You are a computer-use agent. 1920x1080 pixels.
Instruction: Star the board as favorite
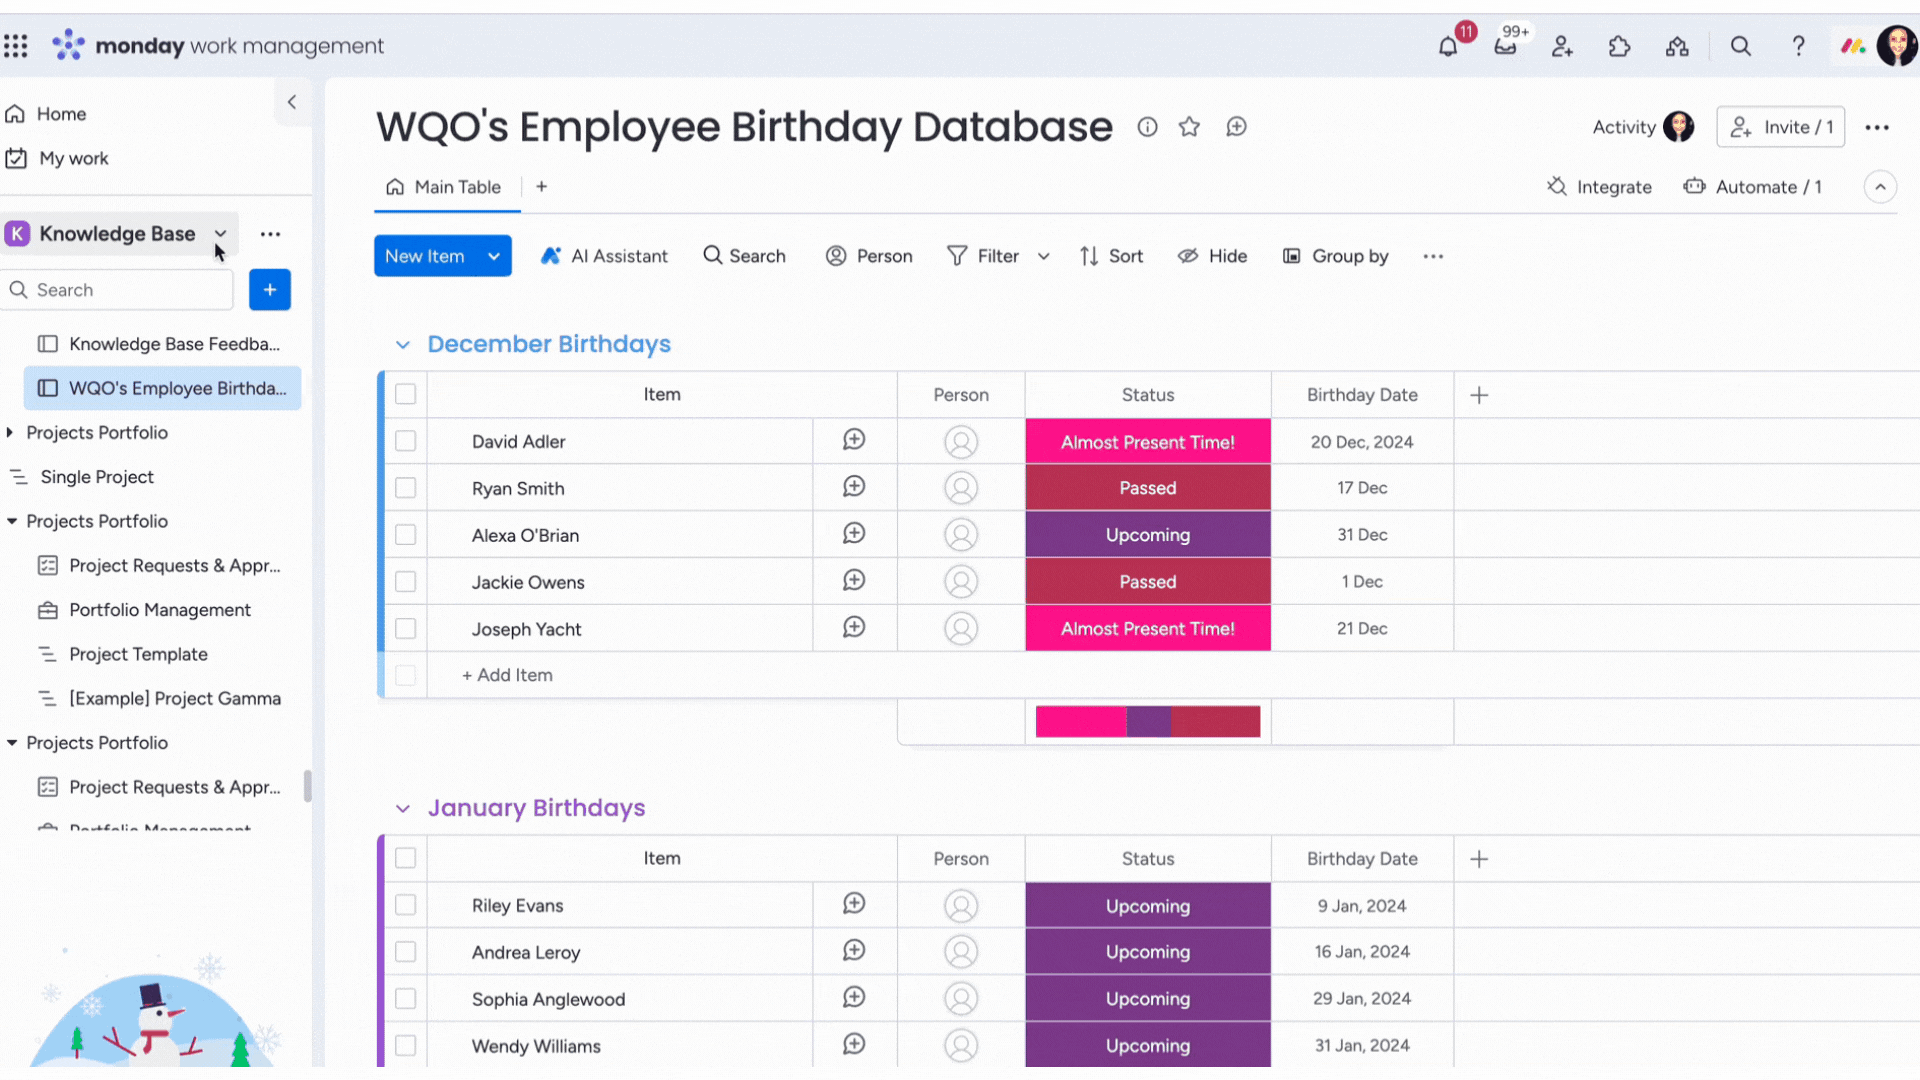click(x=1189, y=127)
